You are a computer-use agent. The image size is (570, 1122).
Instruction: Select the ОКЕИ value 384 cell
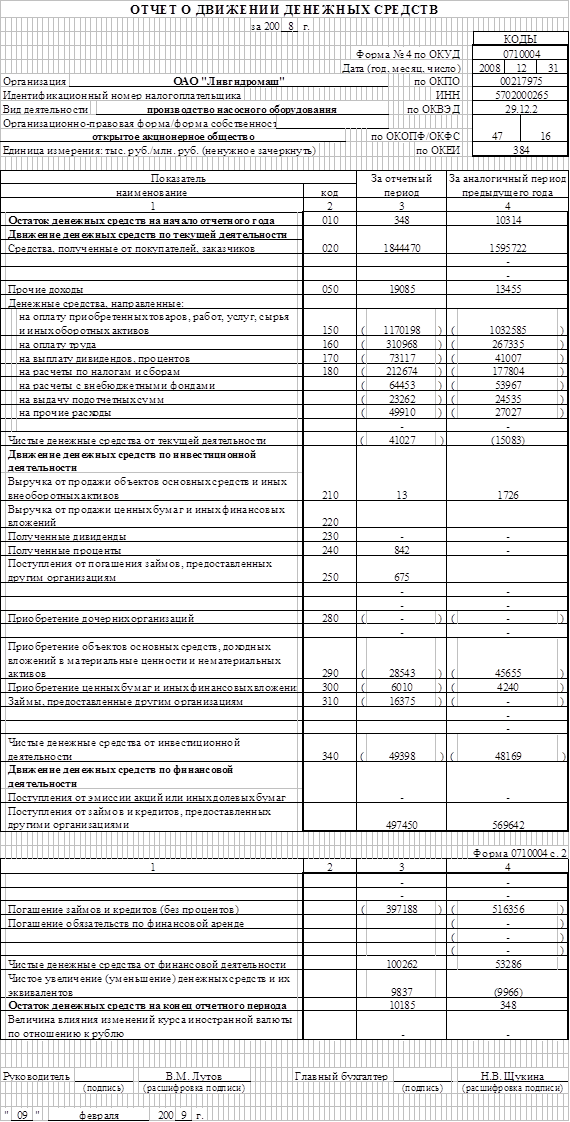click(521, 150)
